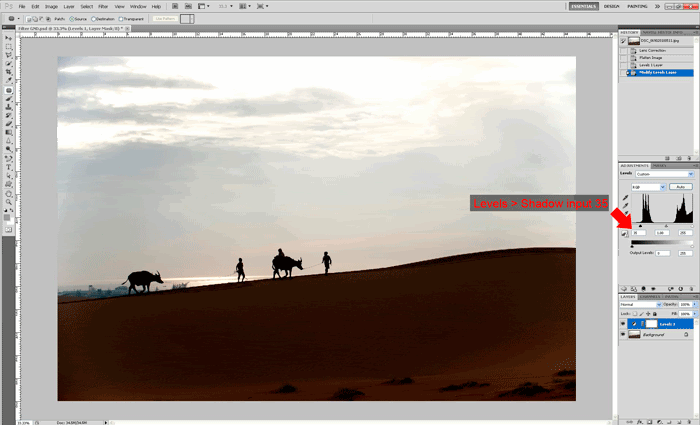700x425 pixels.
Task: Hide the Background layer with eye icon
Action: pyautogui.click(x=623, y=334)
